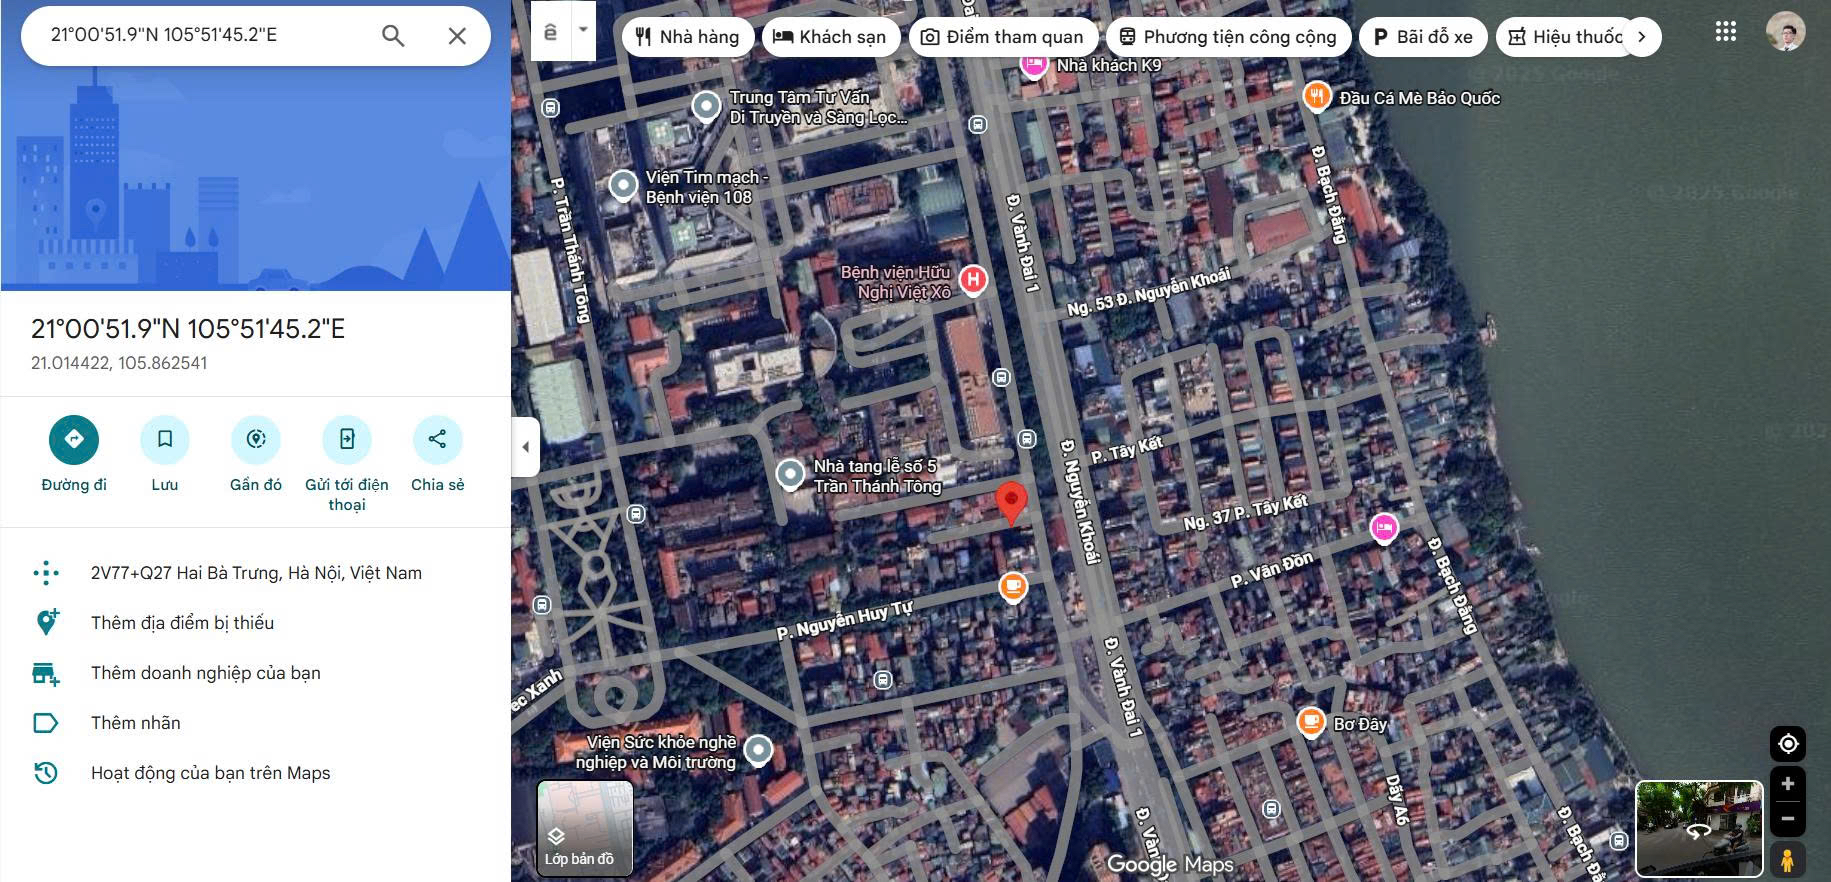Center map on my location
1831x882 pixels.
[x=1787, y=744]
